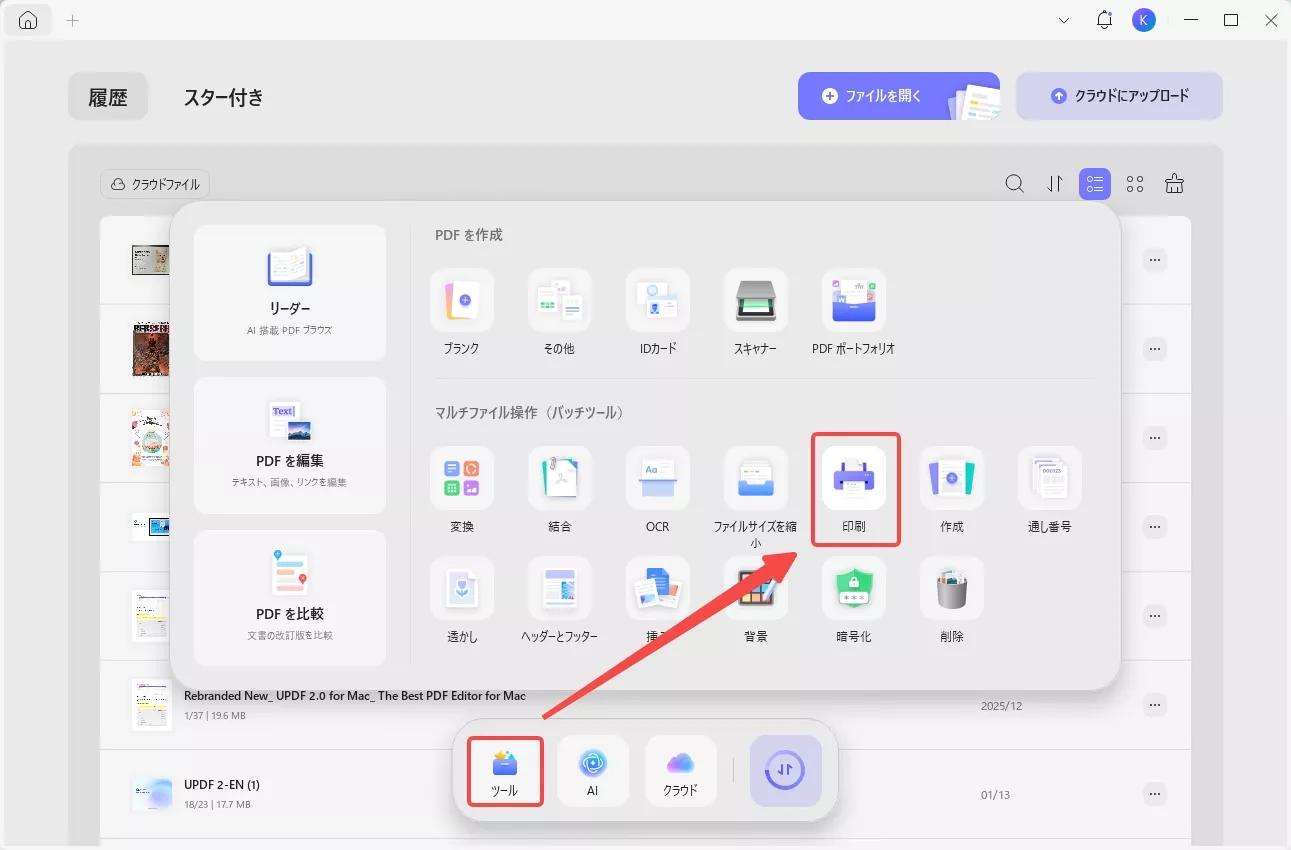The image size is (1291, 850).
Task: Open the title bar chevron dropdown
Action: (x=1063, y=19)
